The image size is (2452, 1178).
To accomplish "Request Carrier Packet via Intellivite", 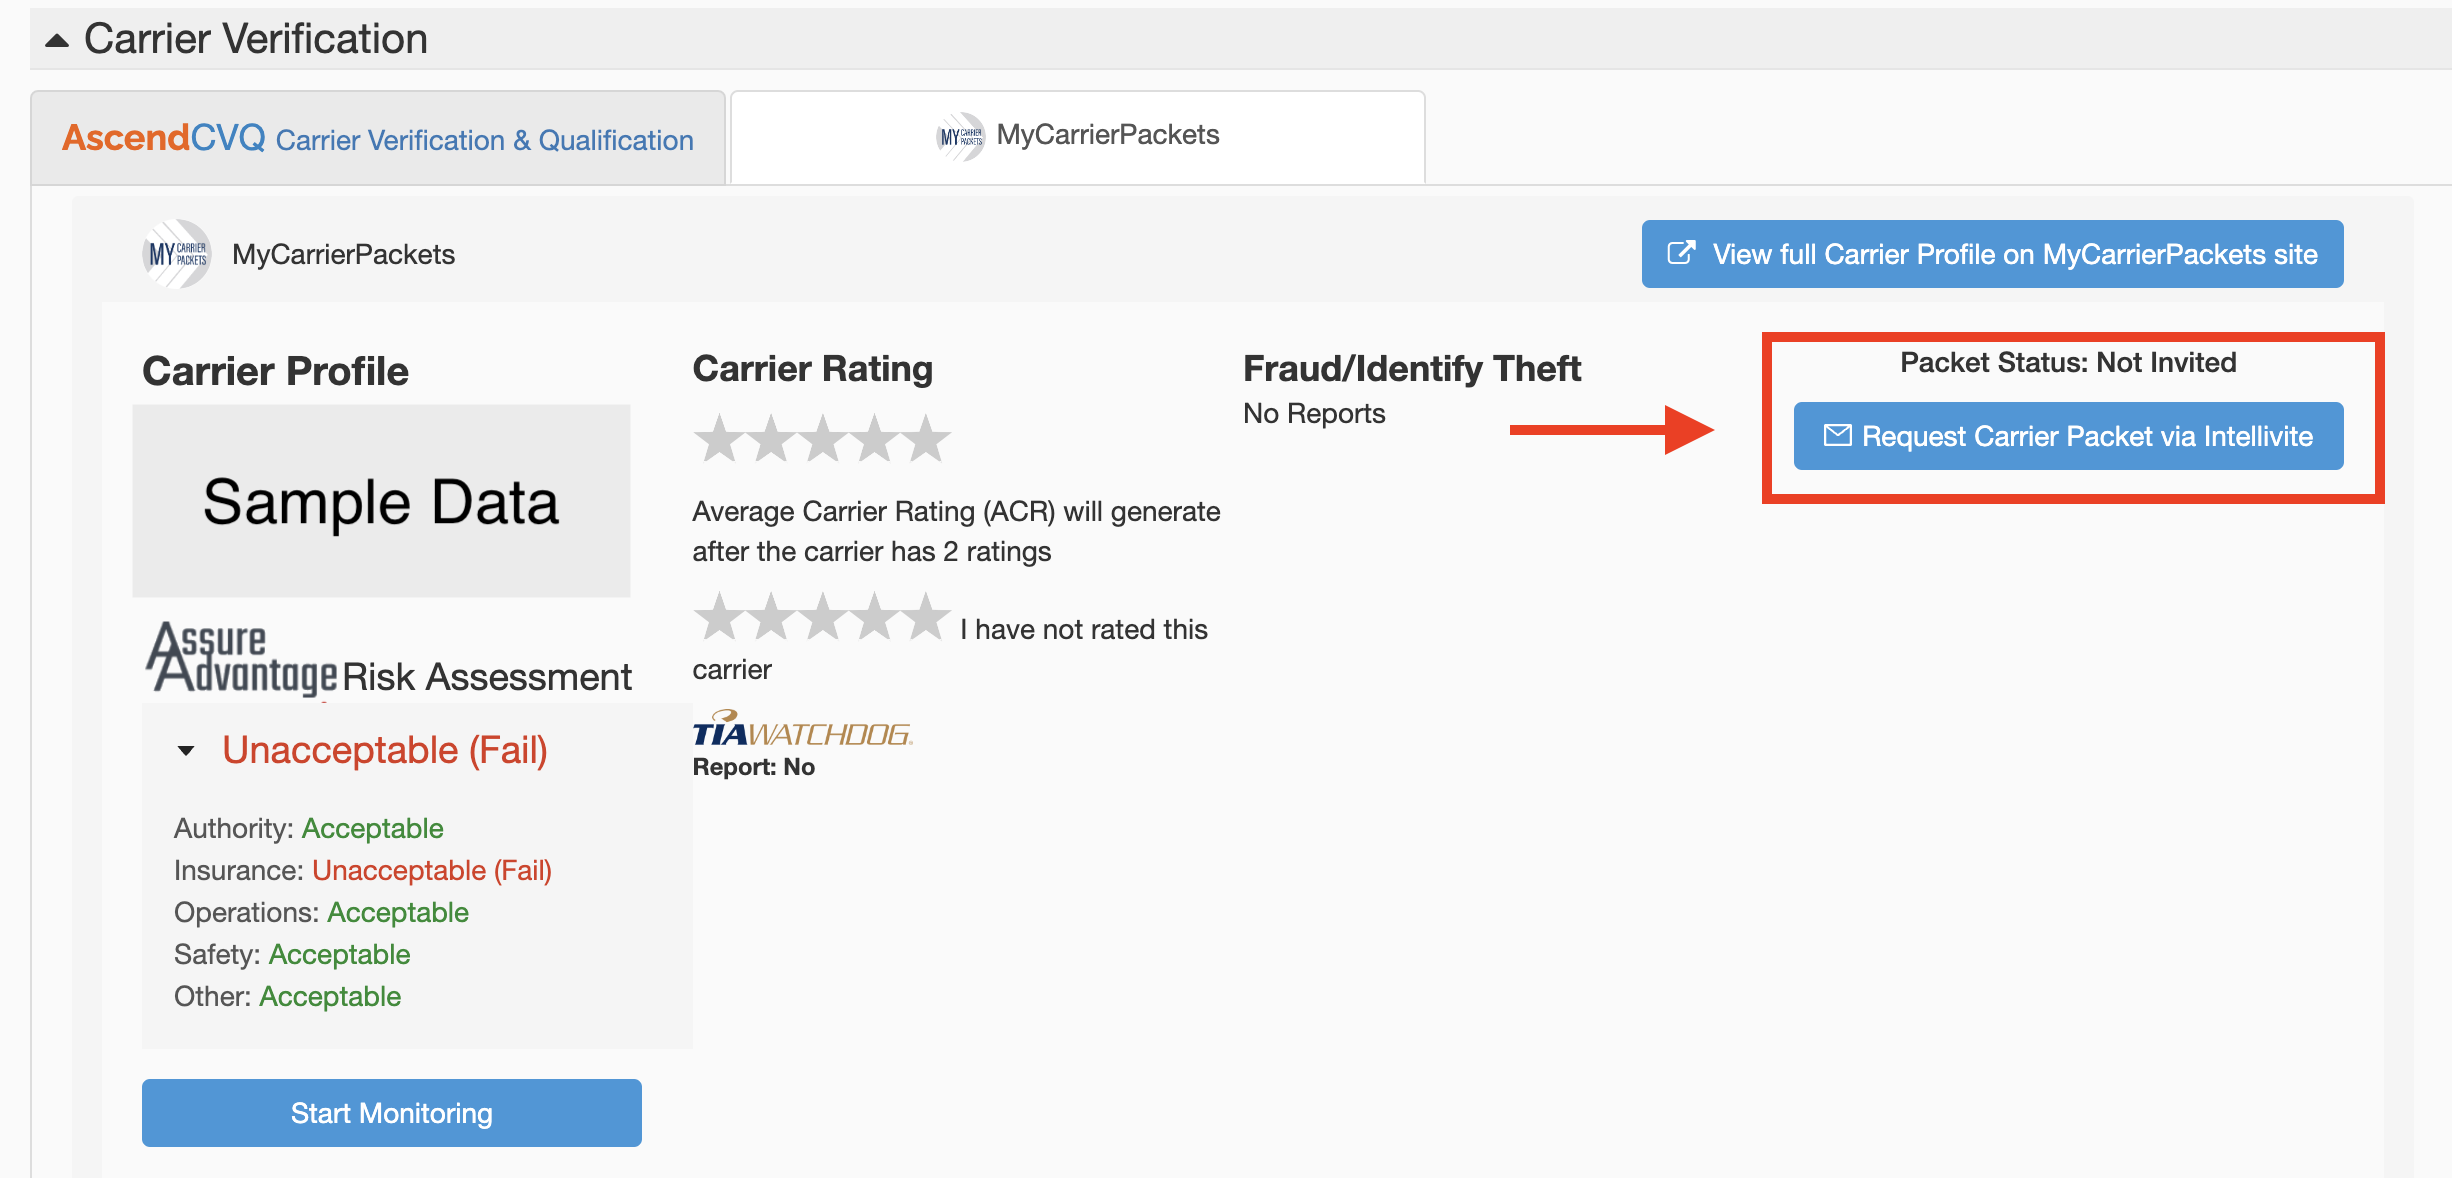I will pyautogui.click(x=2068, y=436).
